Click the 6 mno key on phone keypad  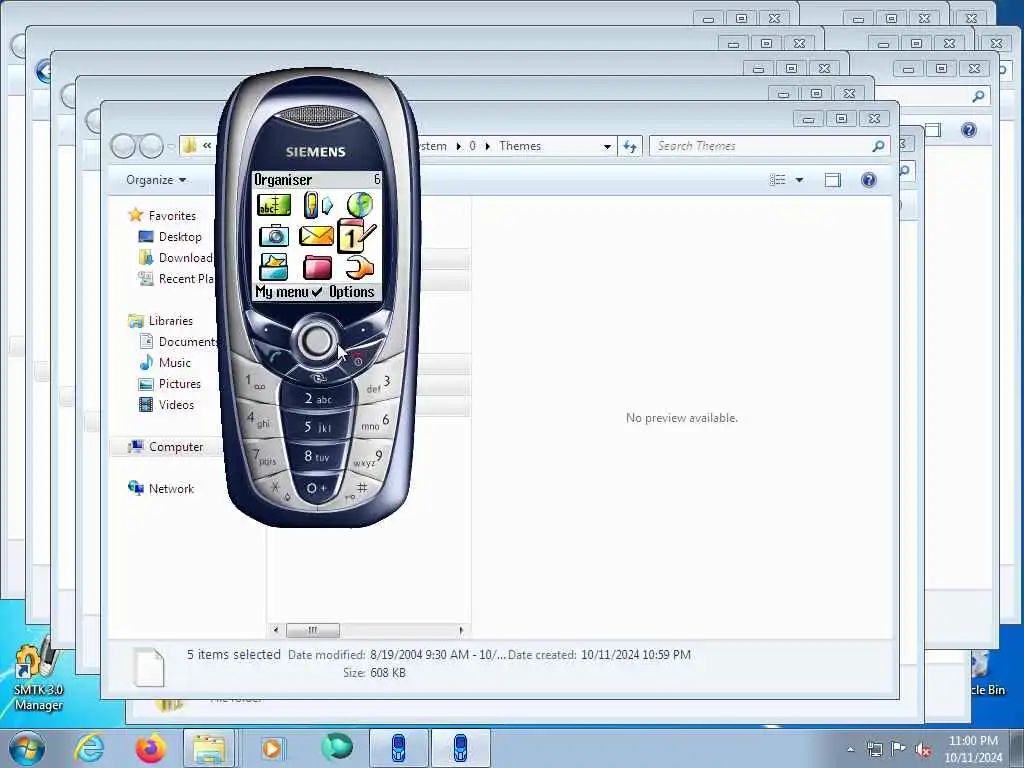coord(375,423)
